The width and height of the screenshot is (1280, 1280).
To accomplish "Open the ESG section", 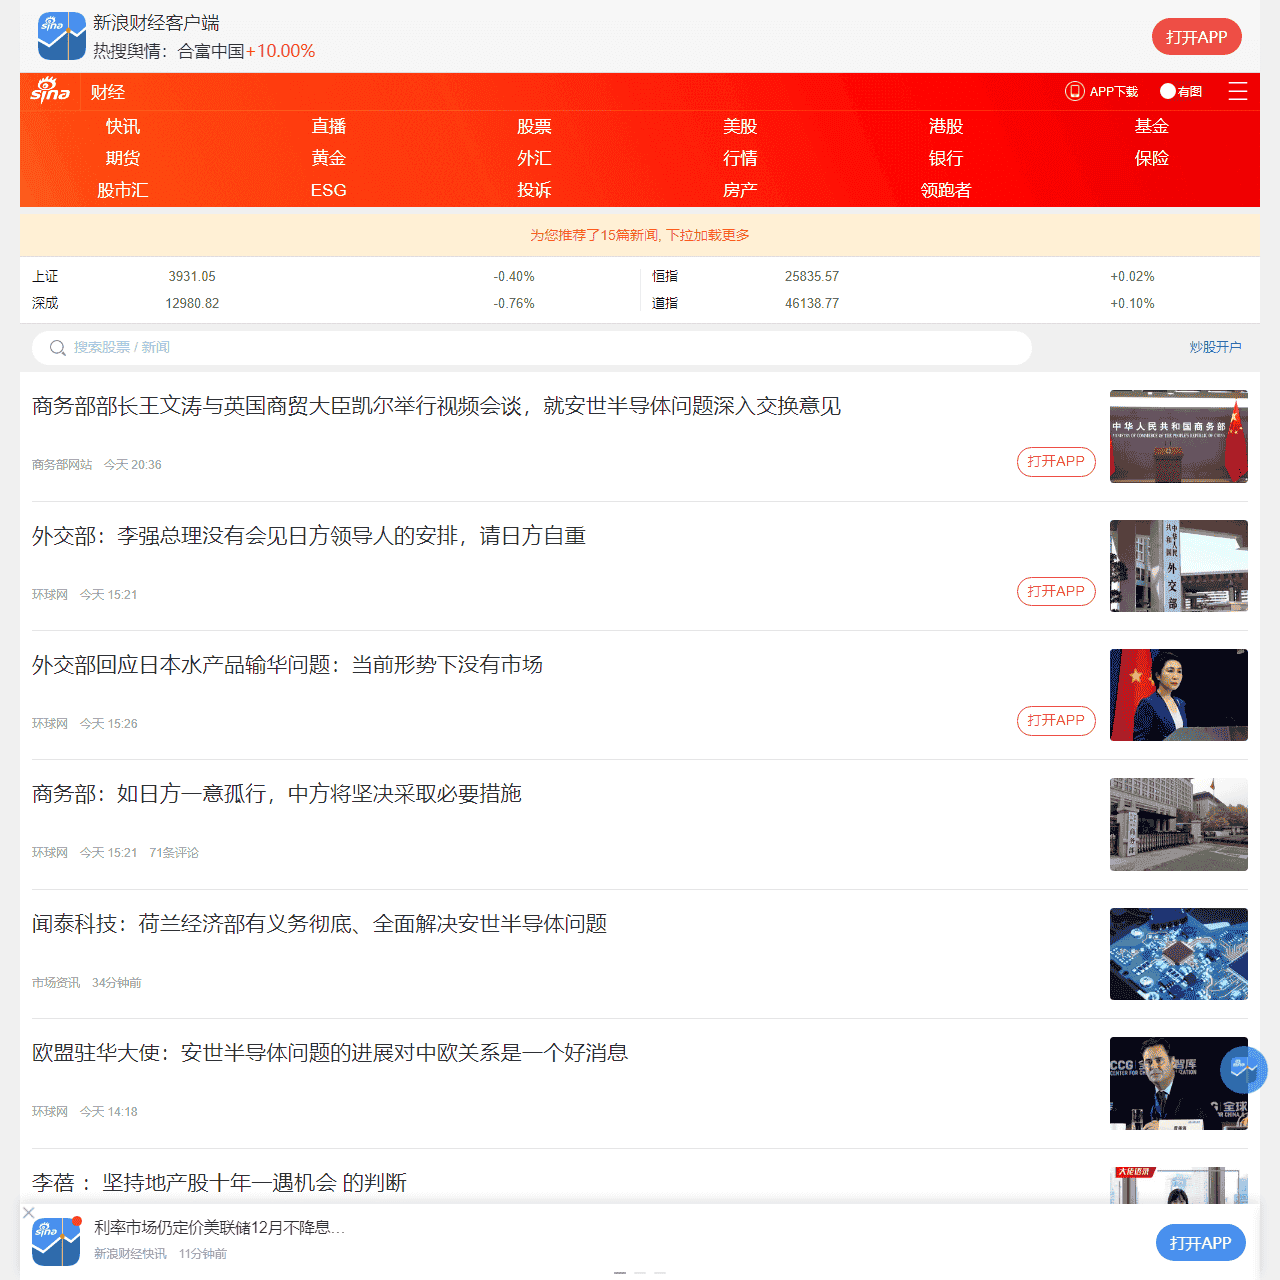I will coord(329,189).
